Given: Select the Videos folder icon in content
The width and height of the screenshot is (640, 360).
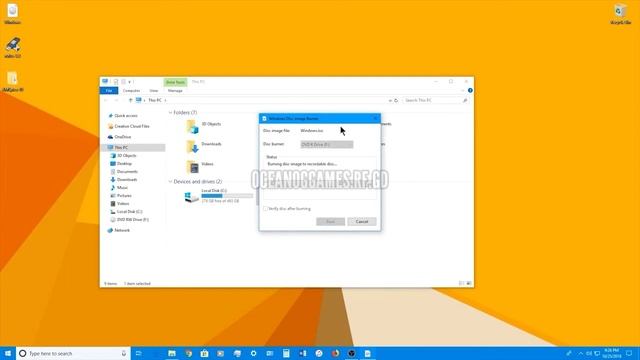Looking at the screenshot, I should (192, 167).
